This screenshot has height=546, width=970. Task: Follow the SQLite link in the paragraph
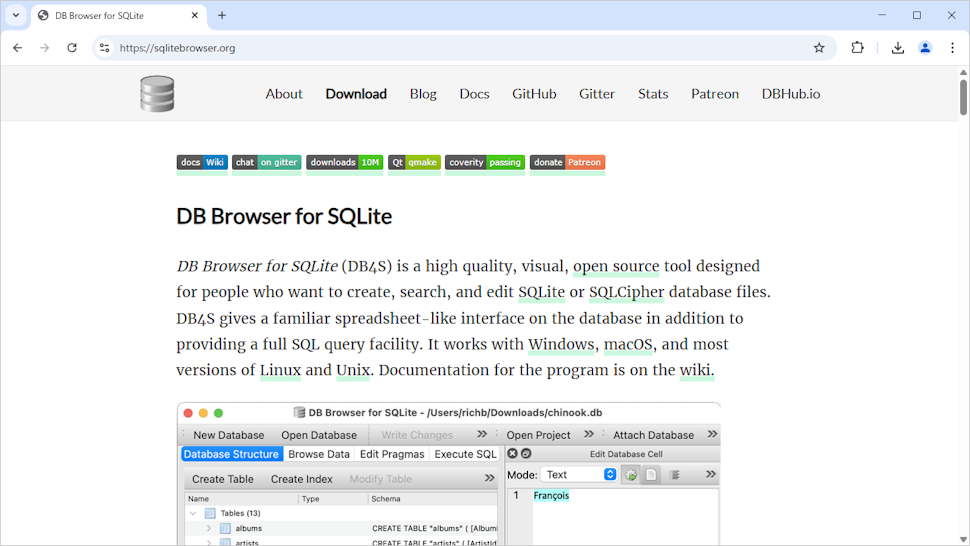coord(541,292)
